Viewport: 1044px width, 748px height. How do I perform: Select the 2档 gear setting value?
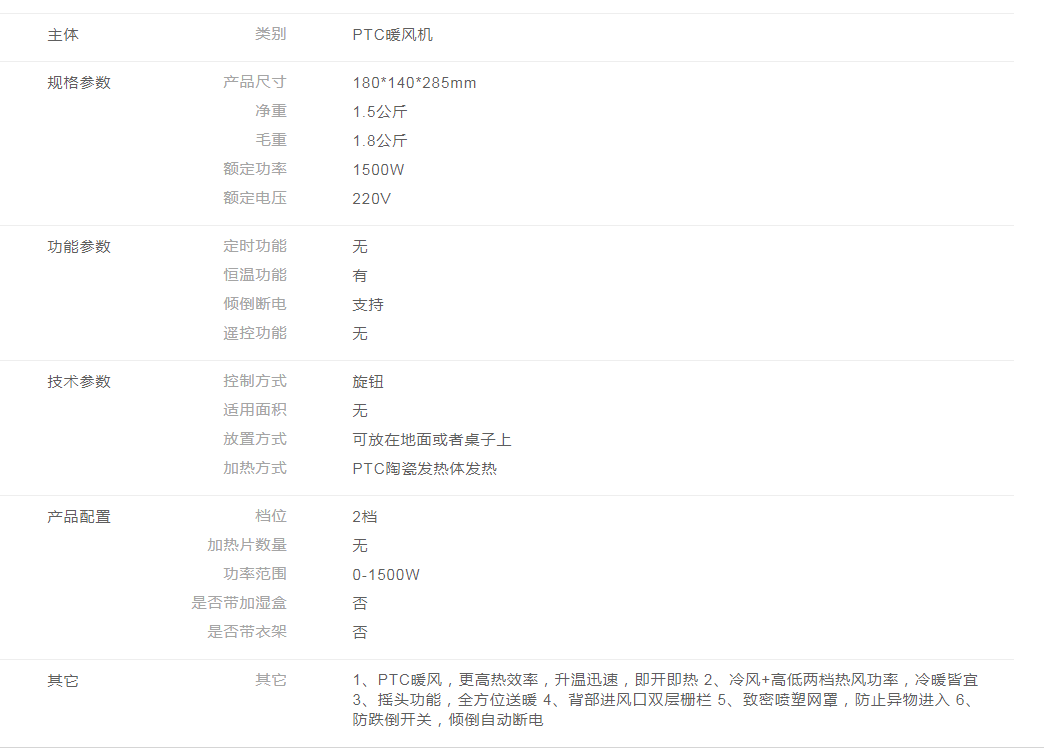click(x=364, y=517)
